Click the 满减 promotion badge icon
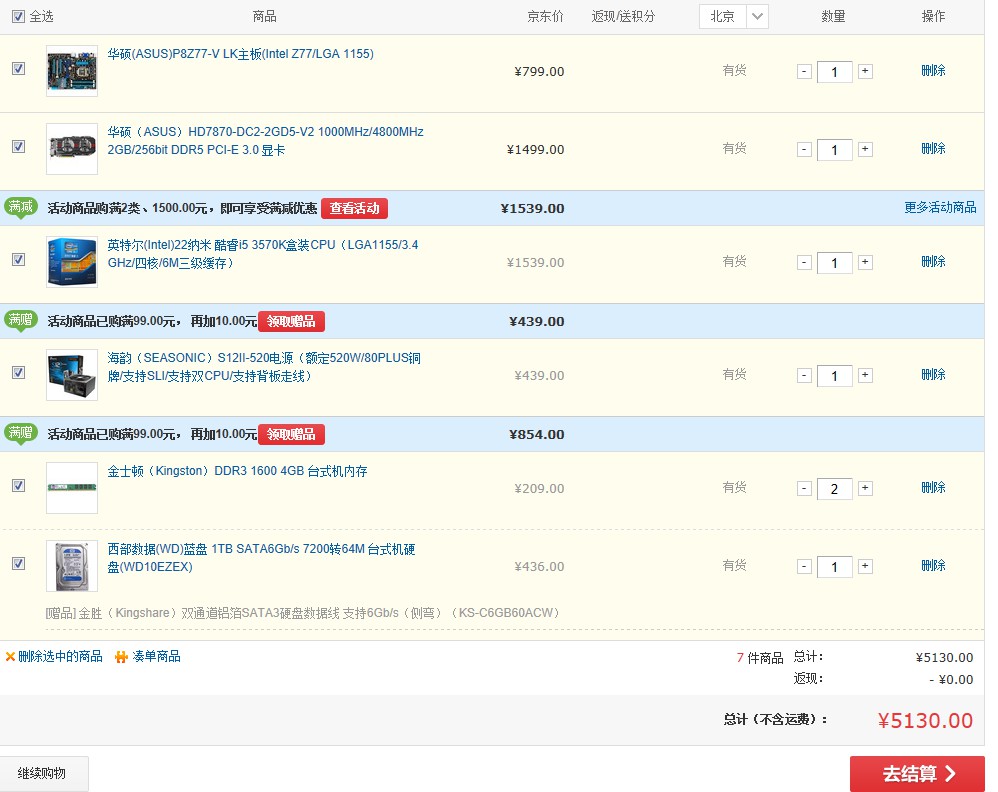 21,208
